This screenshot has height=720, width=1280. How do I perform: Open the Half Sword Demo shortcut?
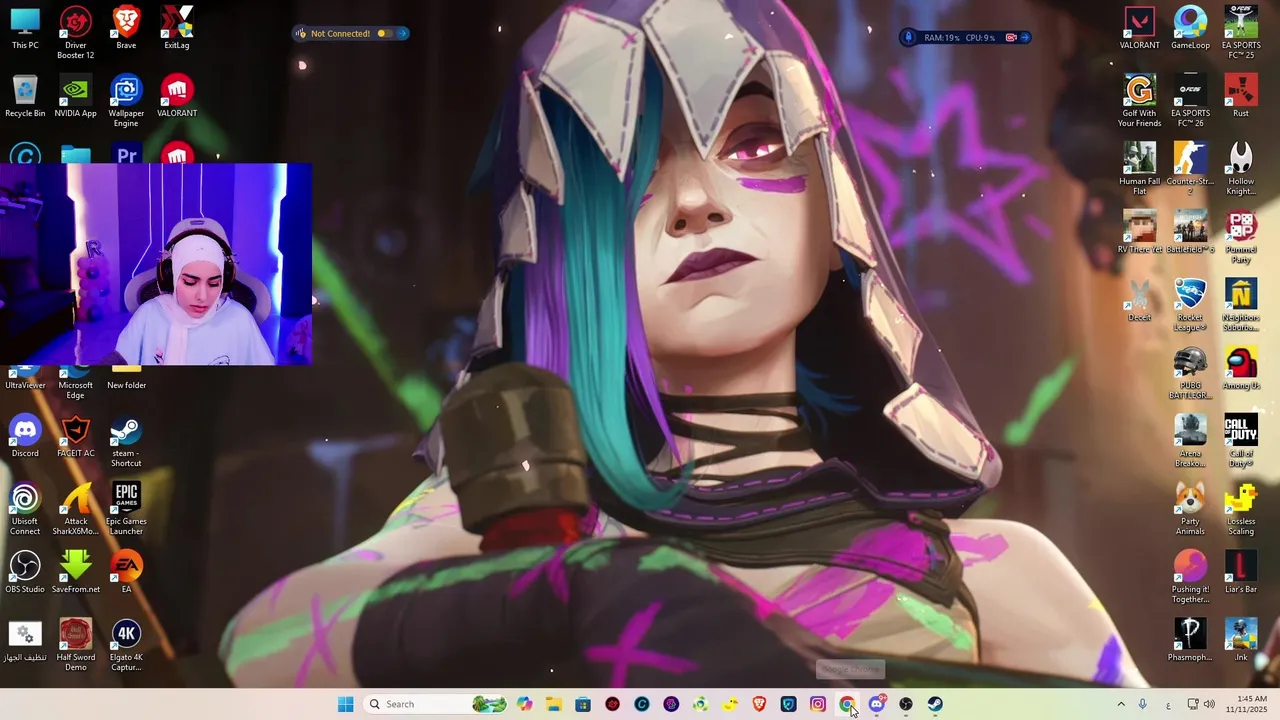coord(76,645)
